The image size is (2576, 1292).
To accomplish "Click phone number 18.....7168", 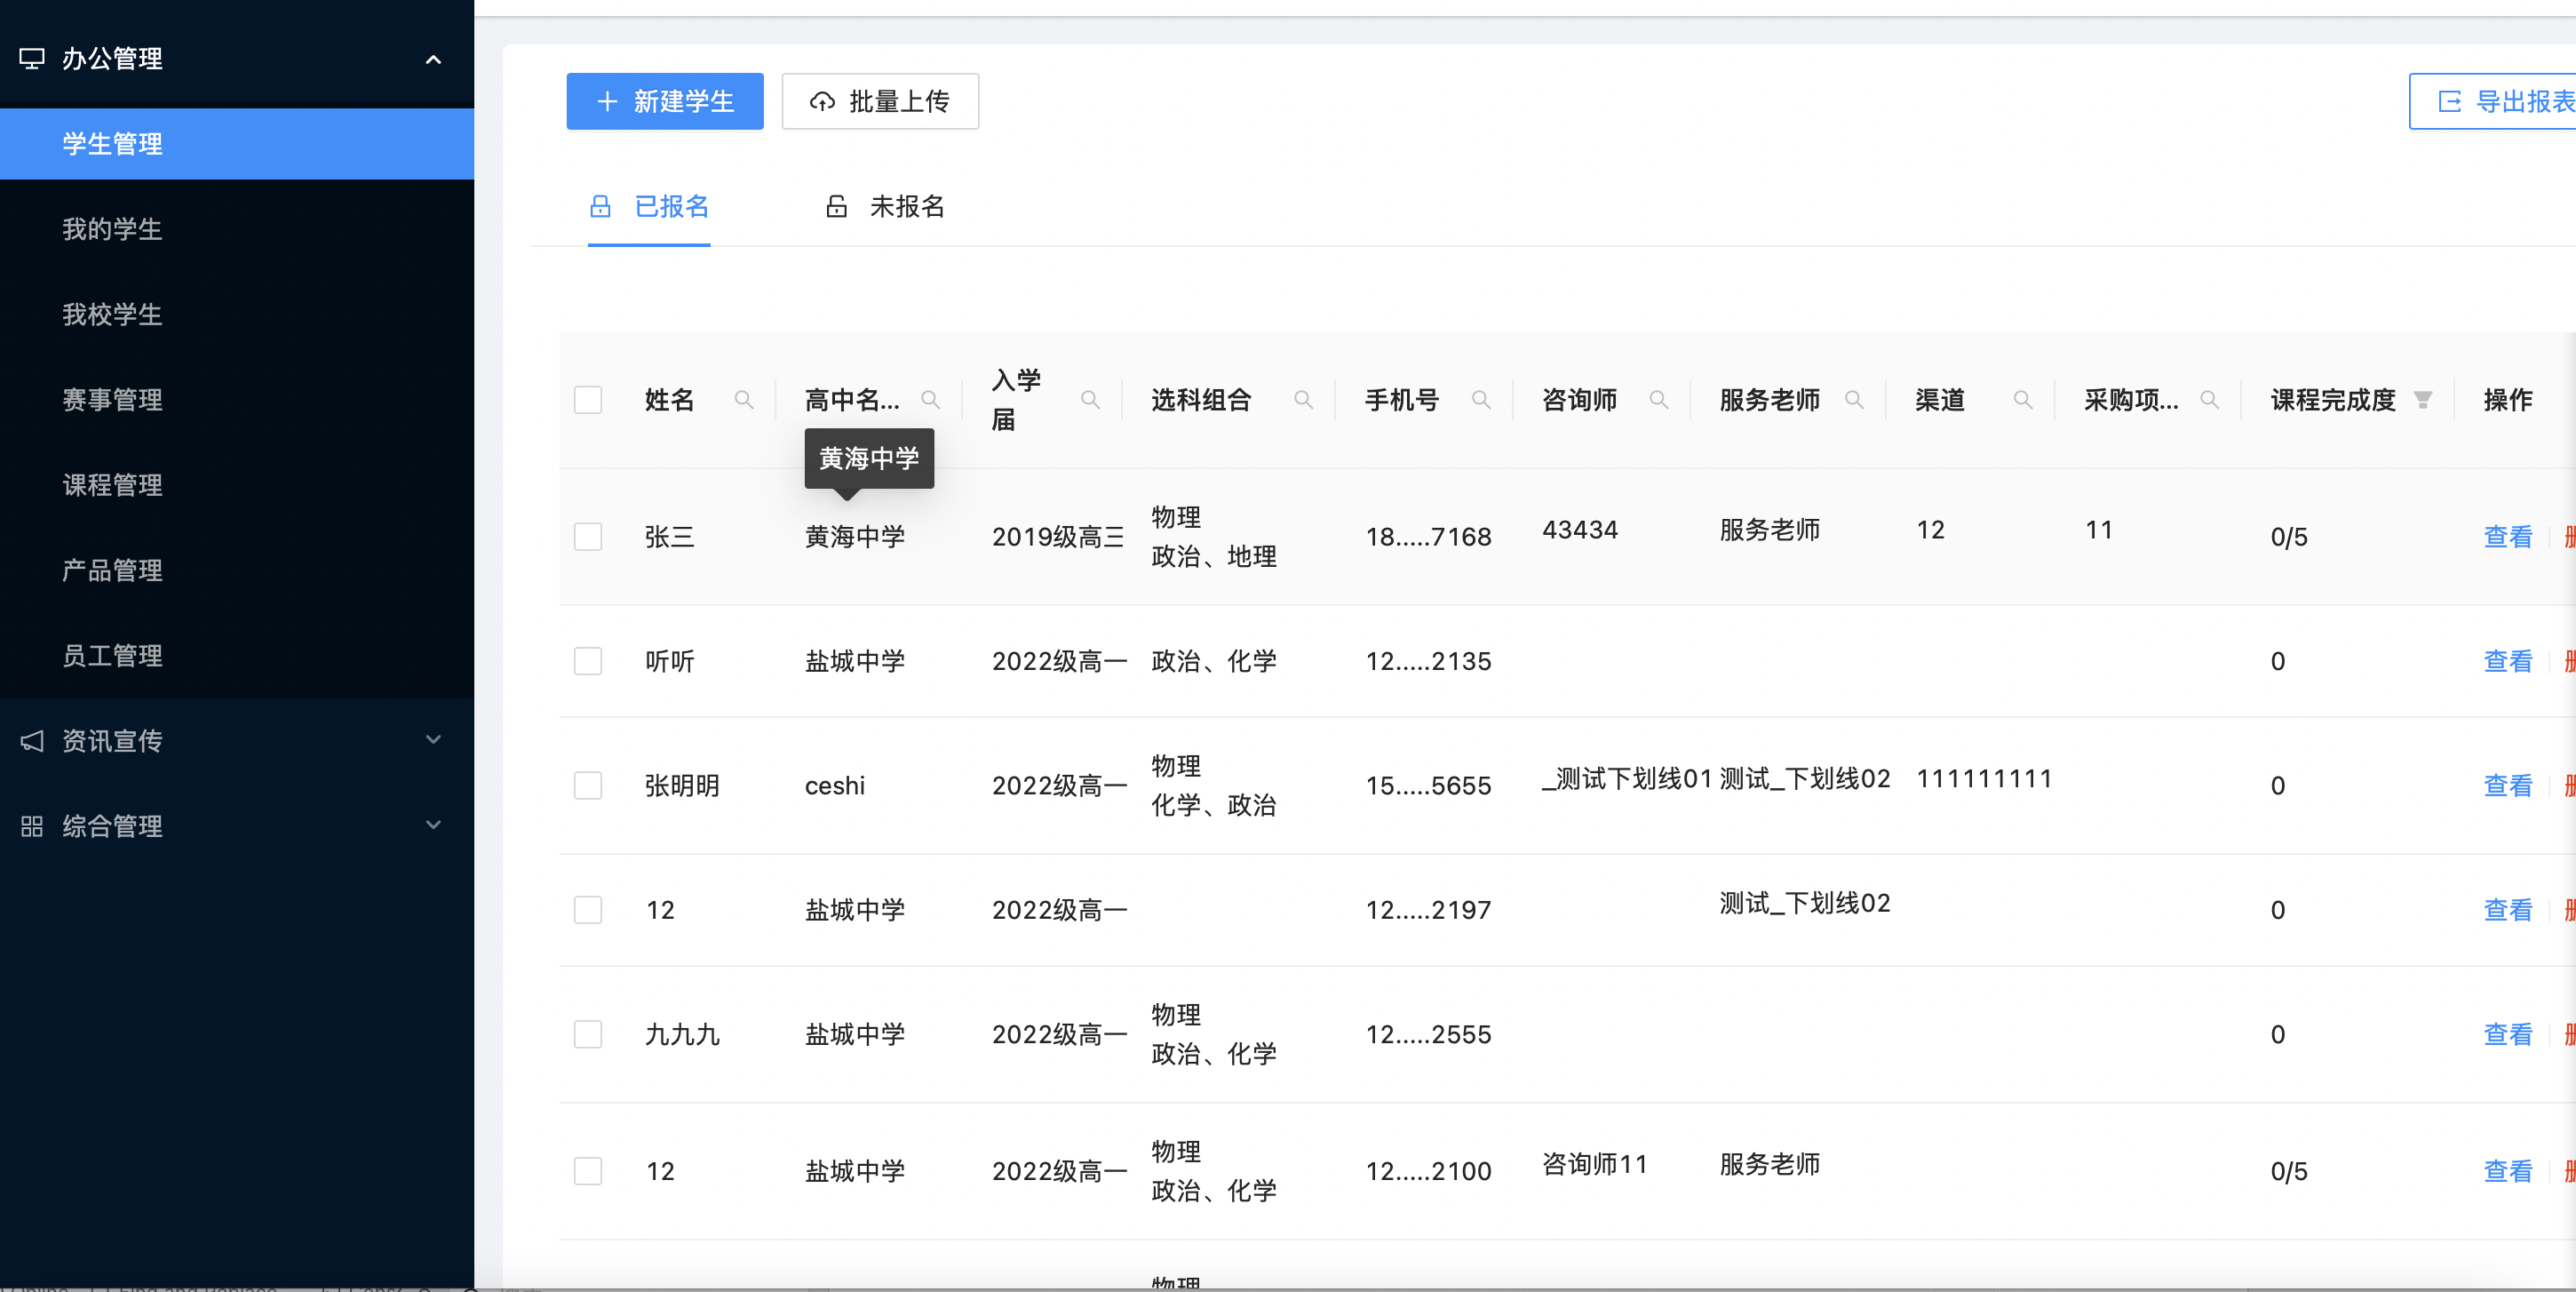I will (1428, 537).
